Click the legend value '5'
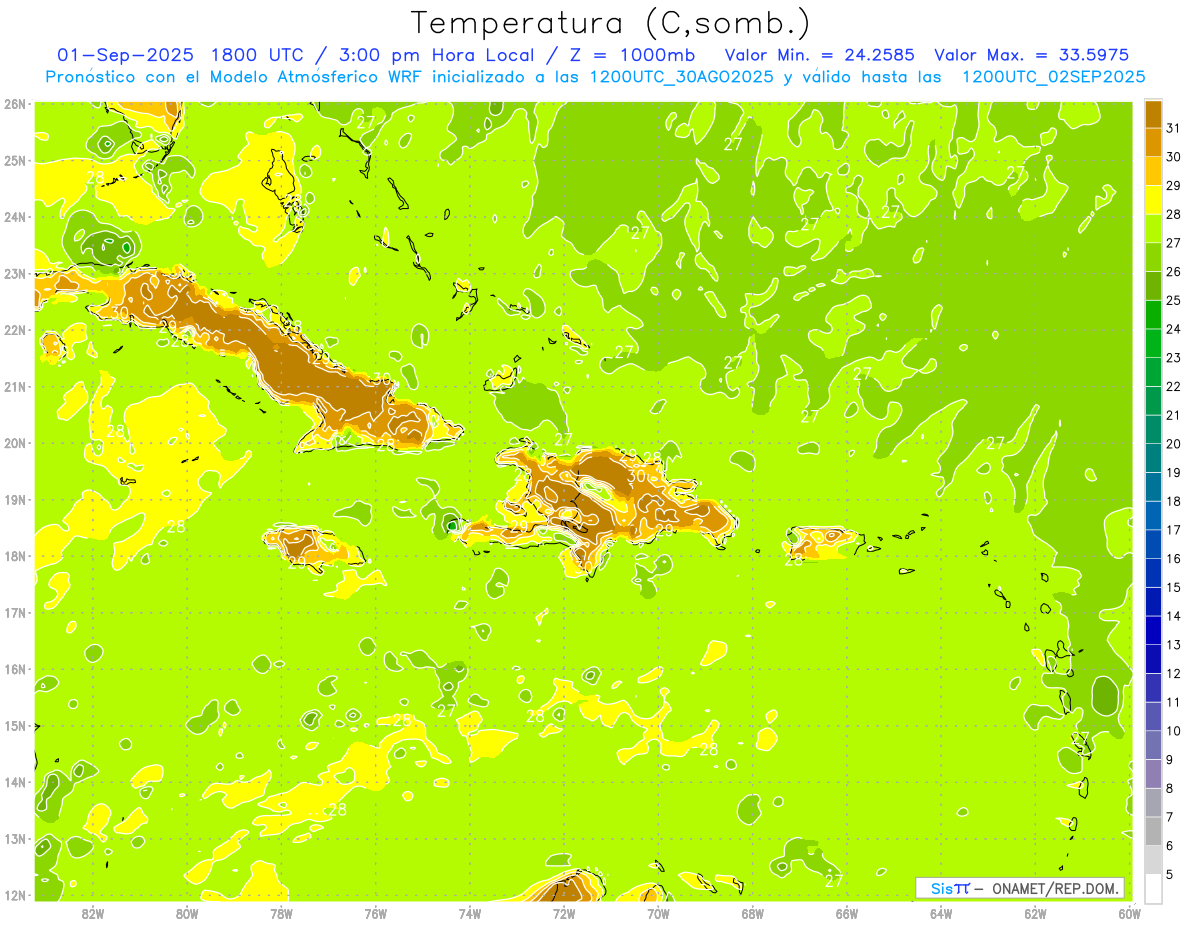 click(x=1171, y=874)
